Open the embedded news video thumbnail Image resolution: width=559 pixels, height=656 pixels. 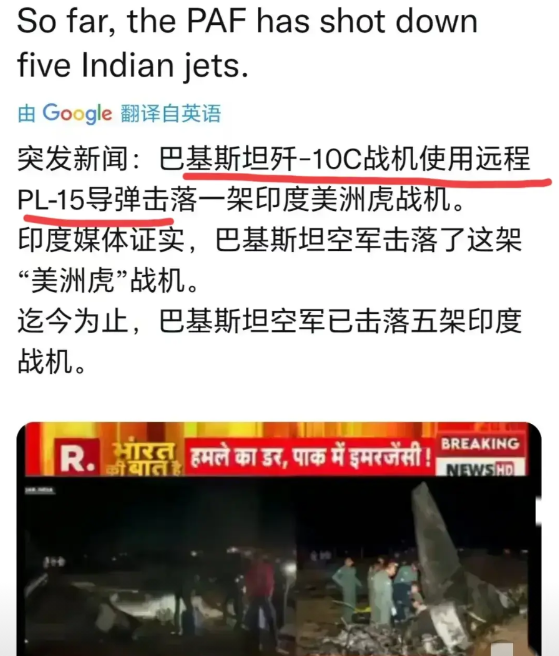(279, 539)
